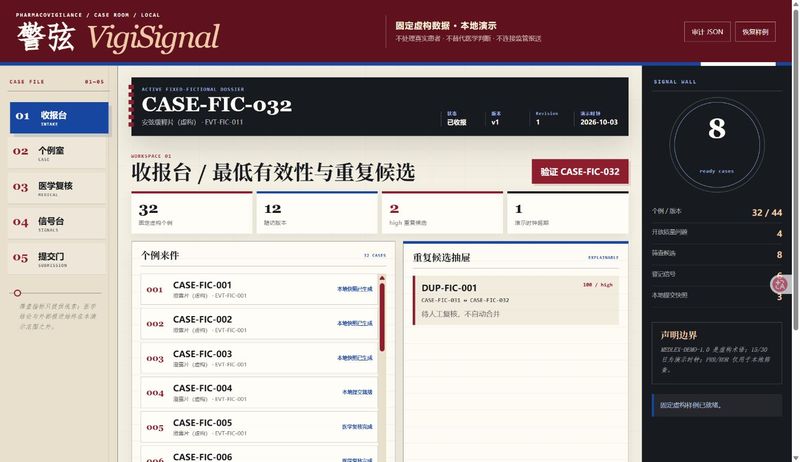The height and width of the screenshot is (462, 800).
Task: Click the slider handle below the sidebar
Action: (17, 293)
